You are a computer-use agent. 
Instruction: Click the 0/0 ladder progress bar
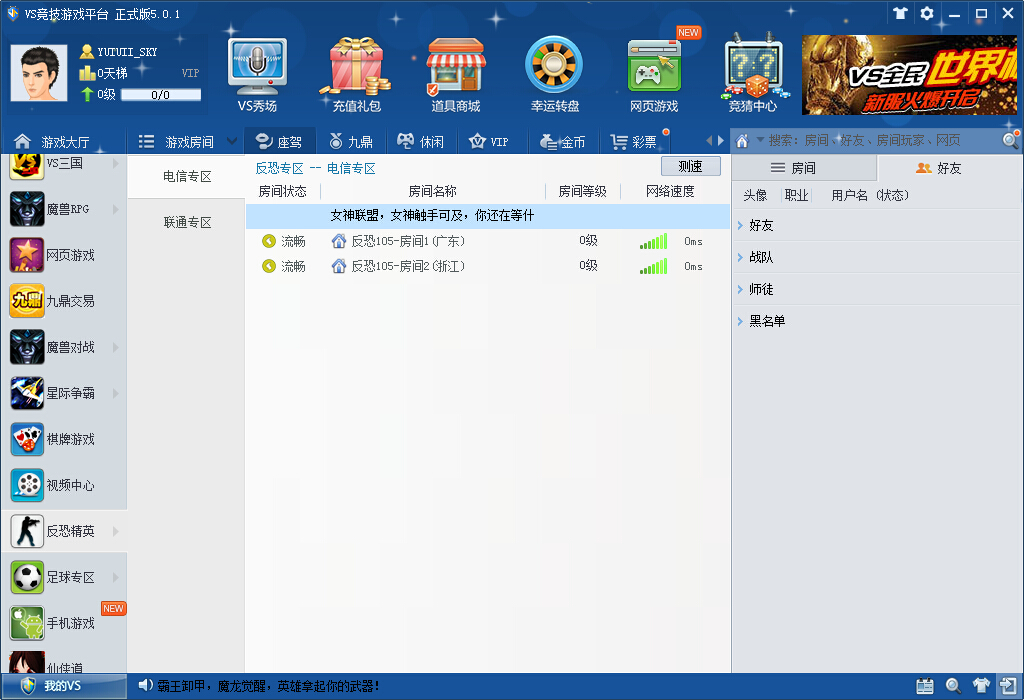[x=160, y=94]
